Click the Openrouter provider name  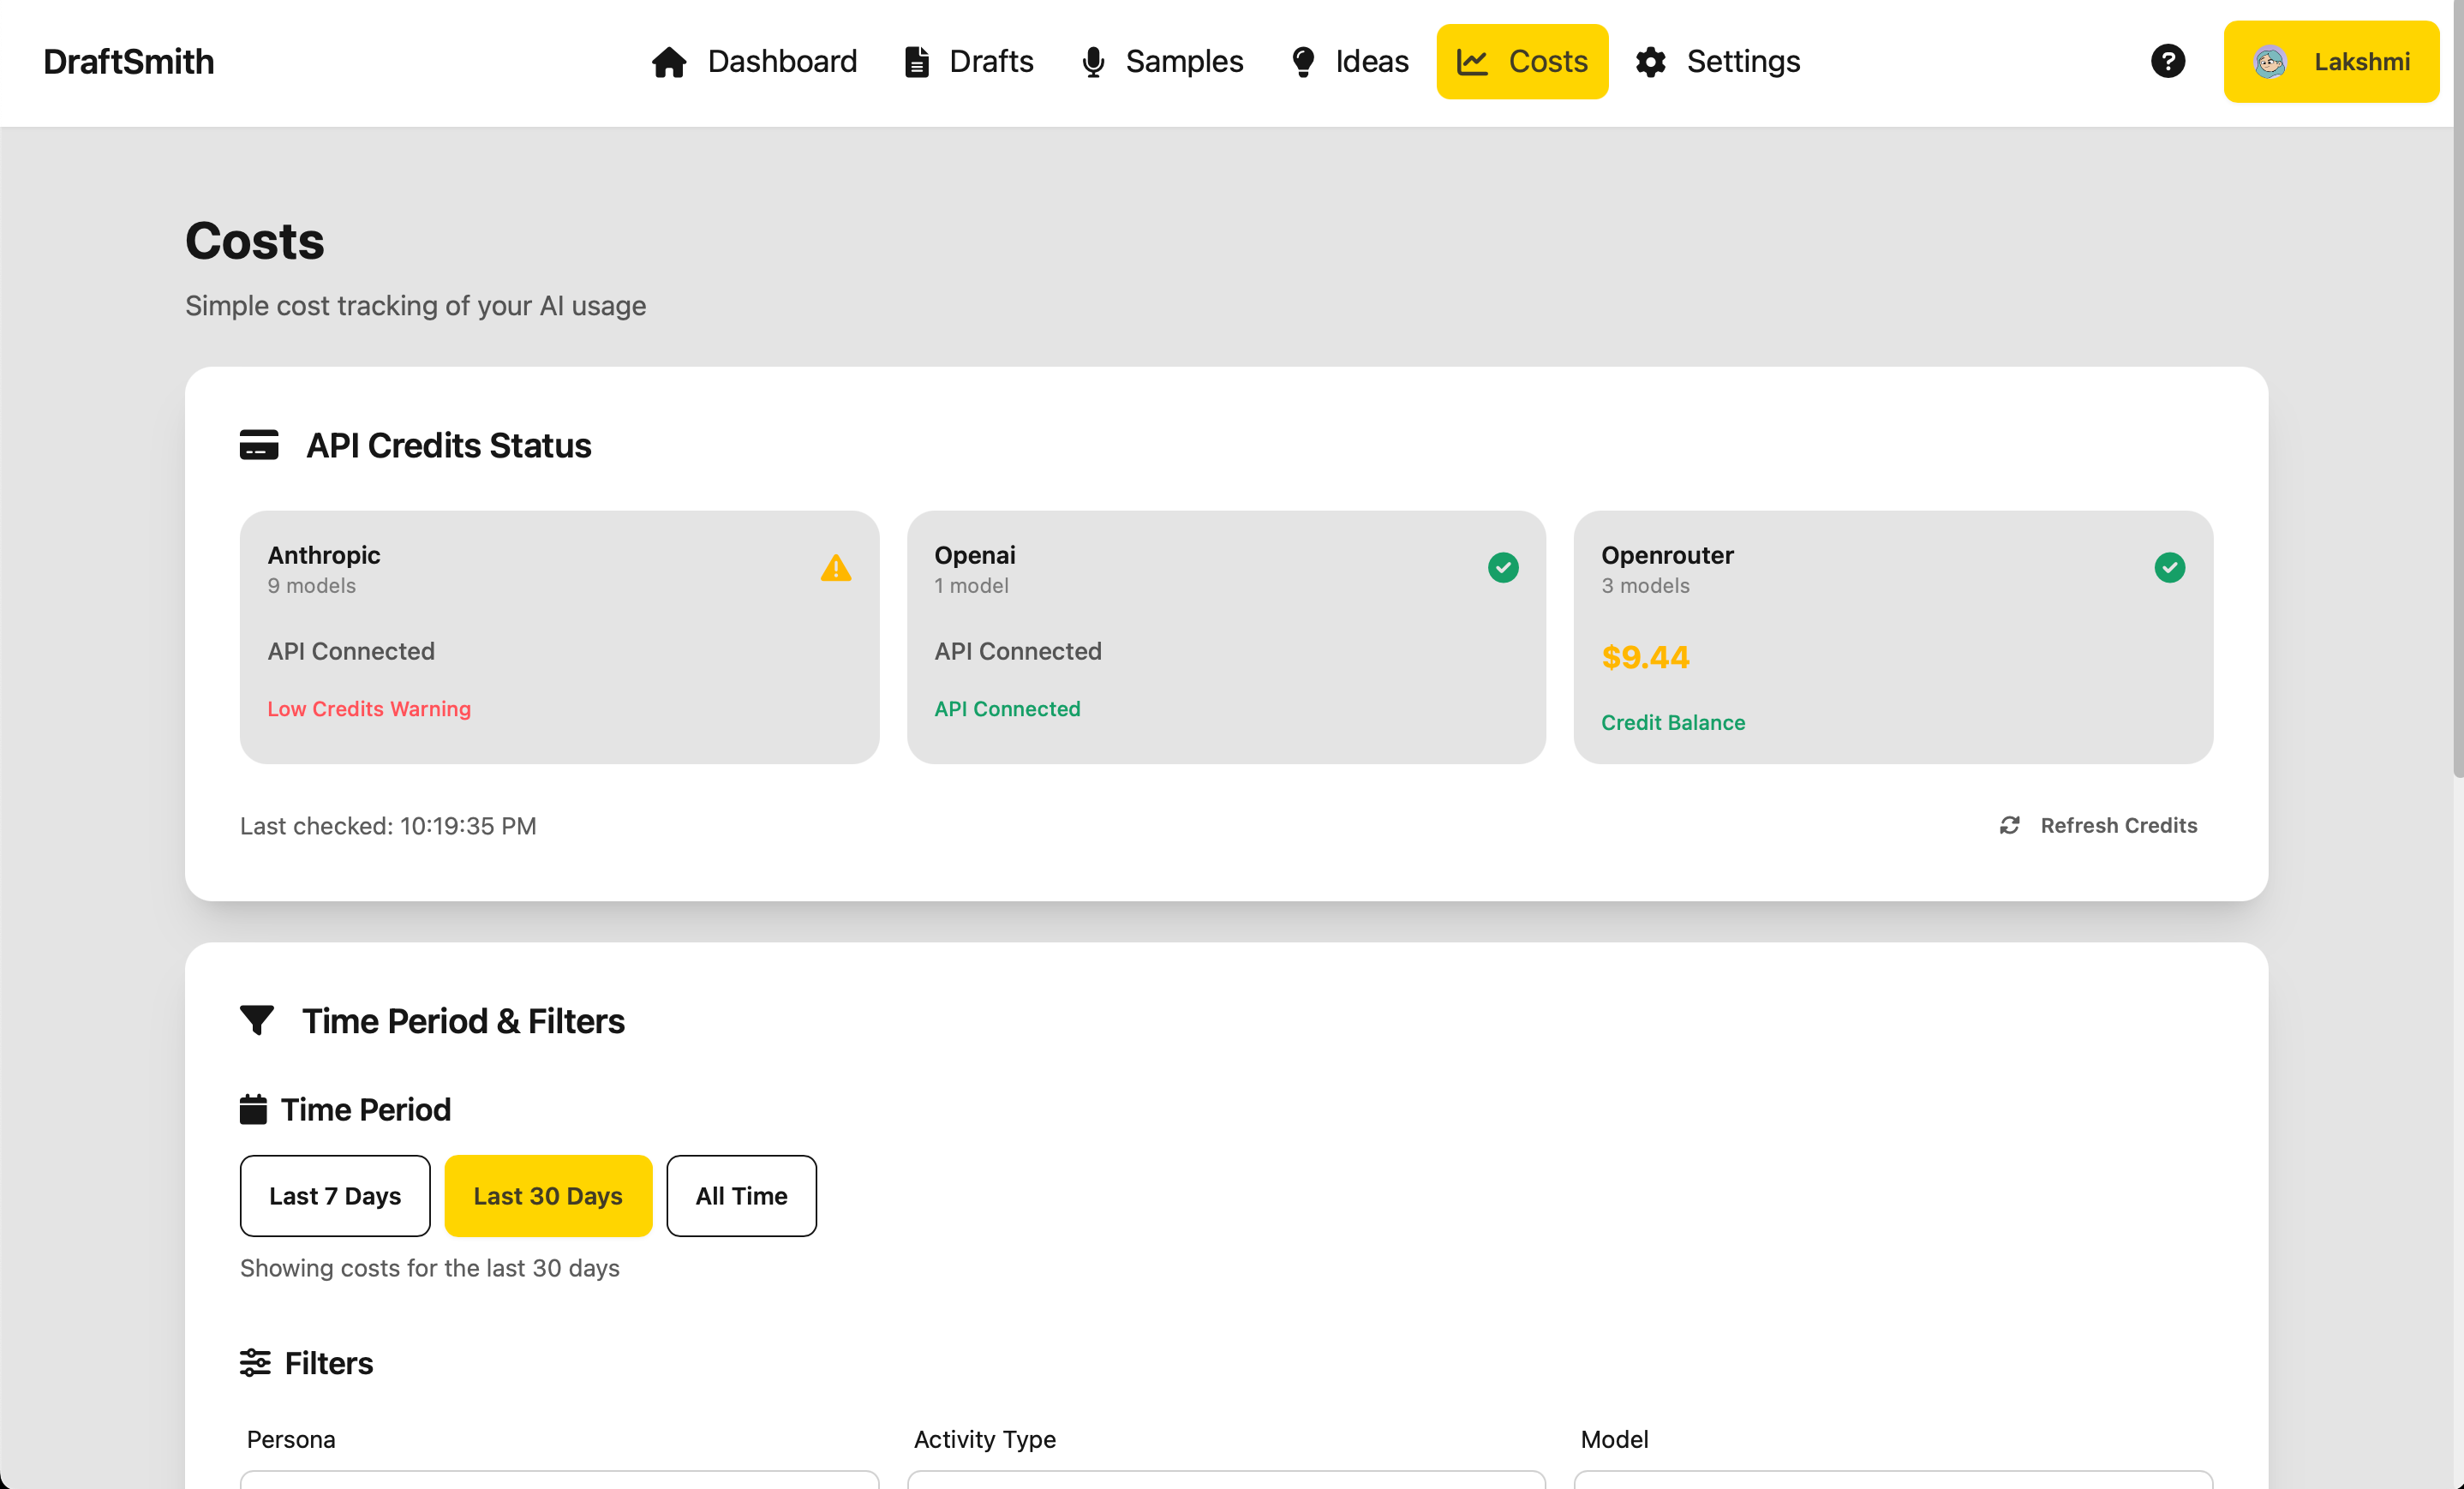[1667, 555]
